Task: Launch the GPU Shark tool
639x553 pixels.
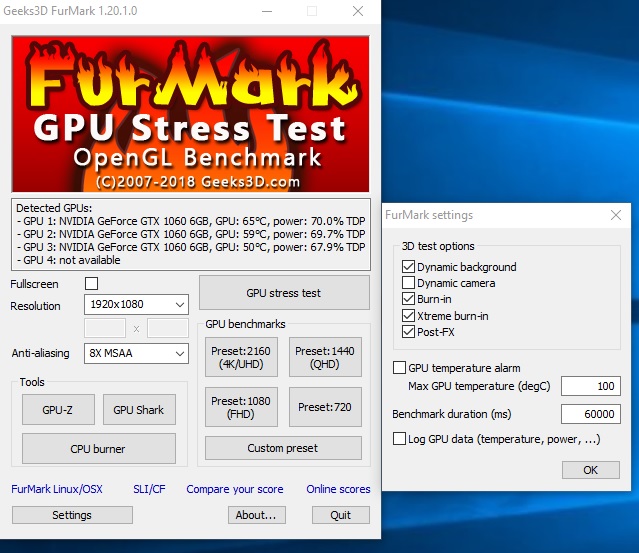Action: click(x=139, y=410)
